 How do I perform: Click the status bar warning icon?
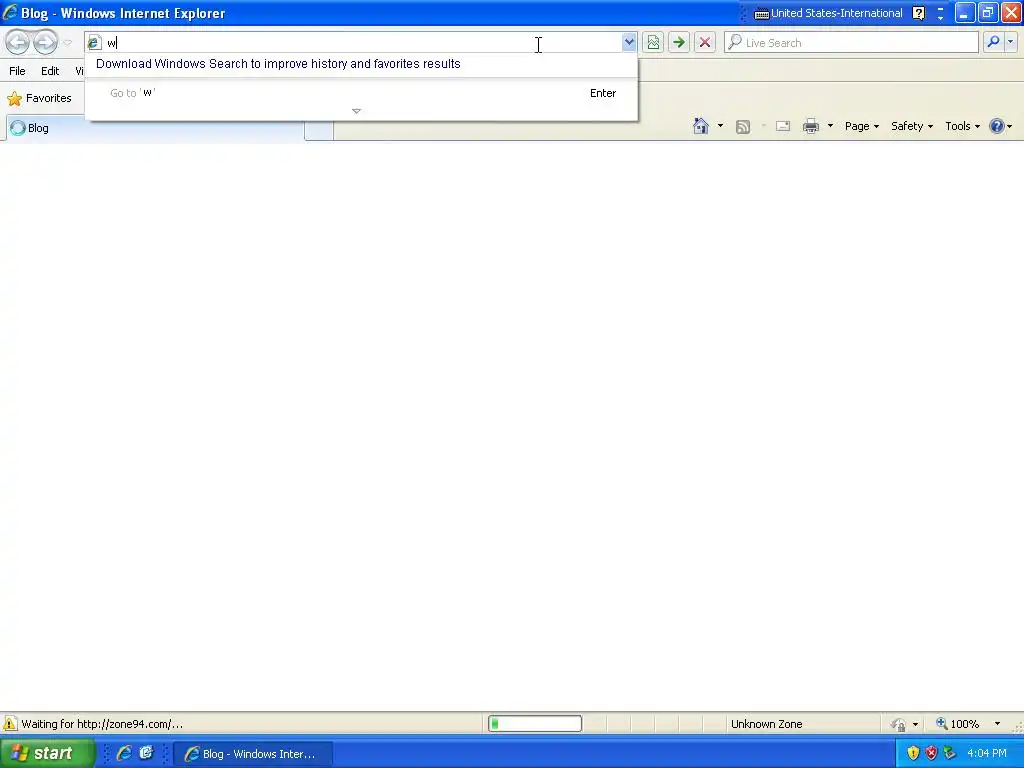click(x=10, y=724)
